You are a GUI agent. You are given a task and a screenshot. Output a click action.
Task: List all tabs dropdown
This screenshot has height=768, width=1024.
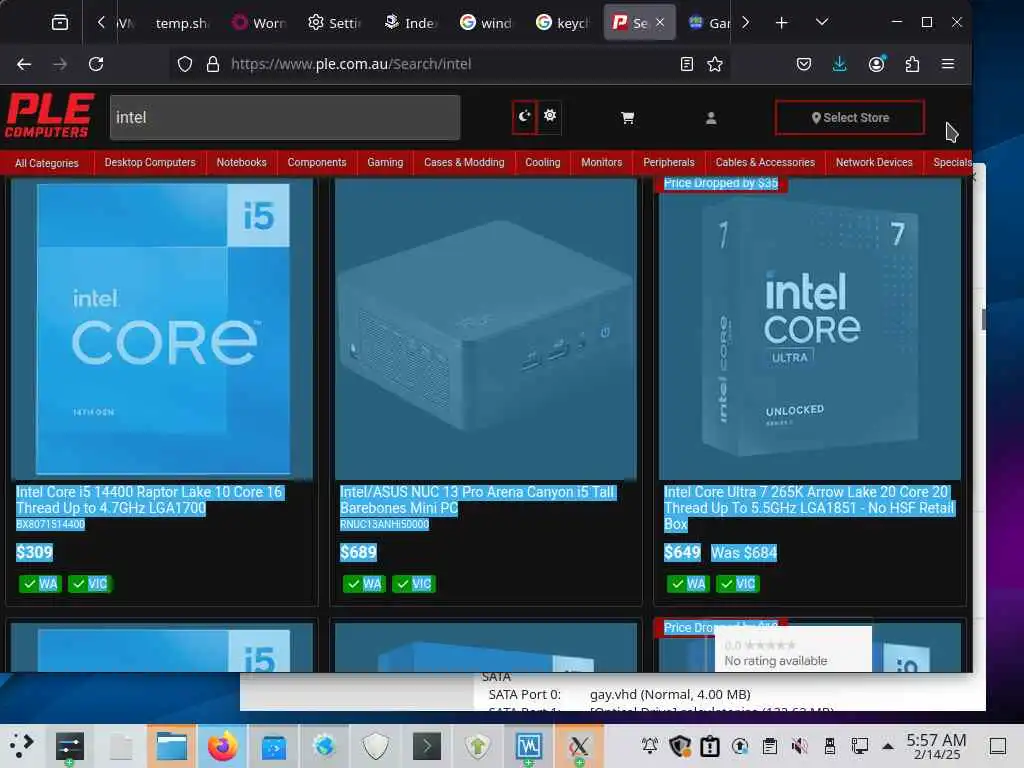(822, 22)
